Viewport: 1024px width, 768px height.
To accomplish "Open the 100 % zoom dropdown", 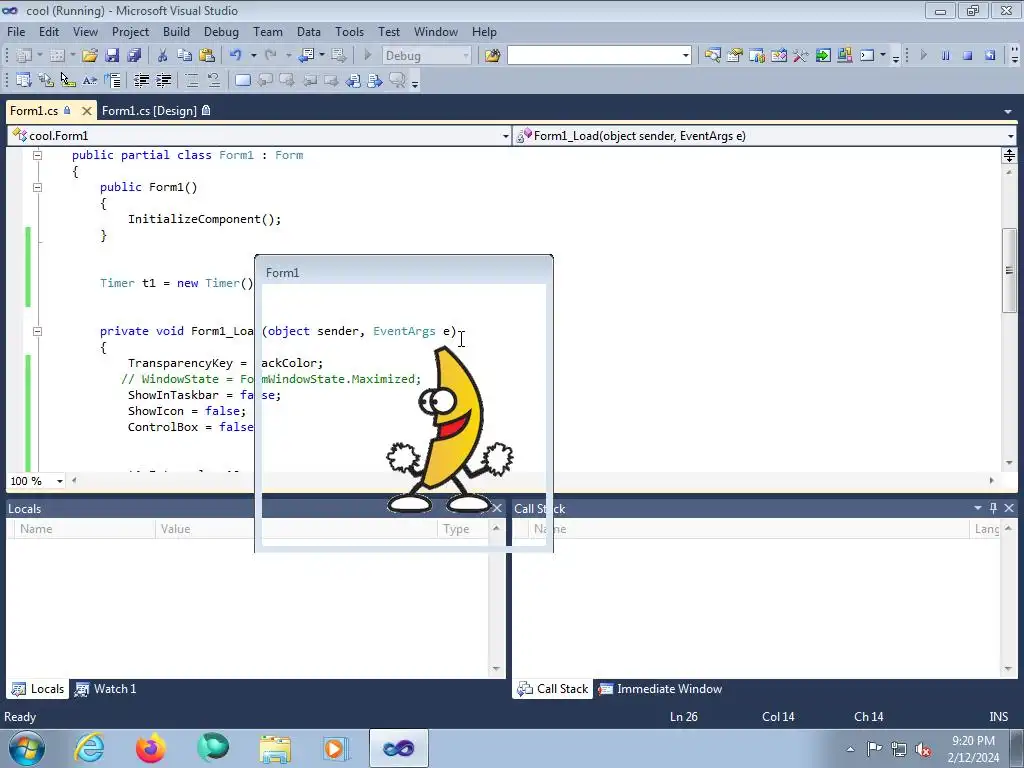I will tap(59, 481).
